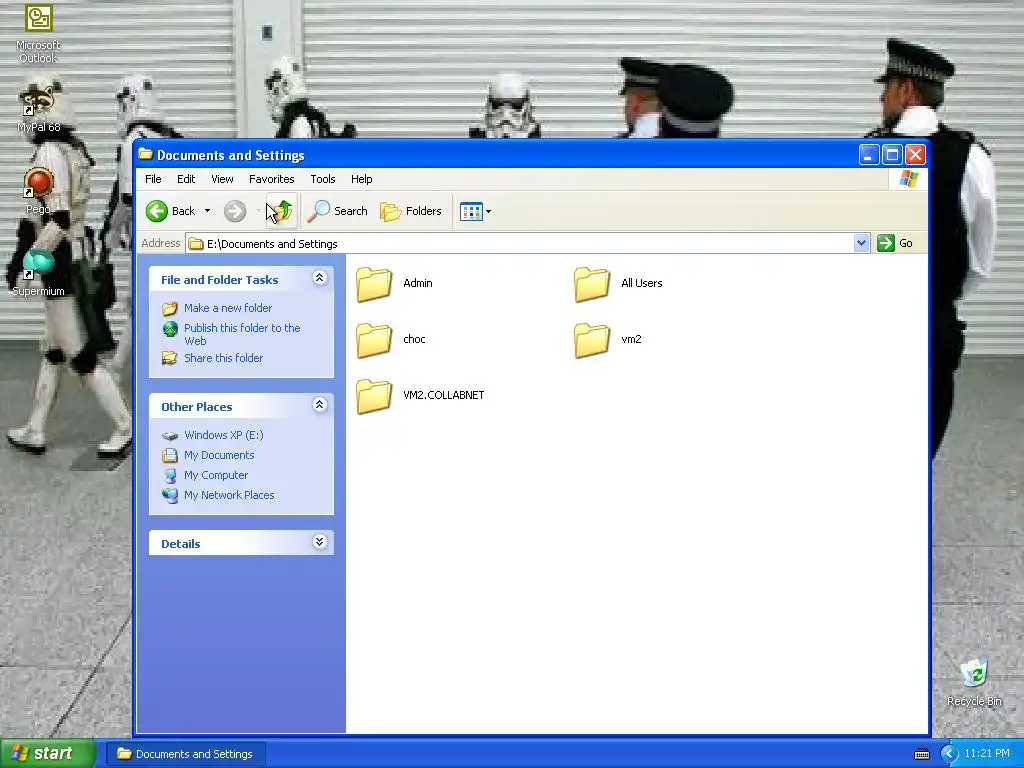Click the greyed Forward arrow button
The height and width of the screenshot is (768, 1024).
pos(235,211)
